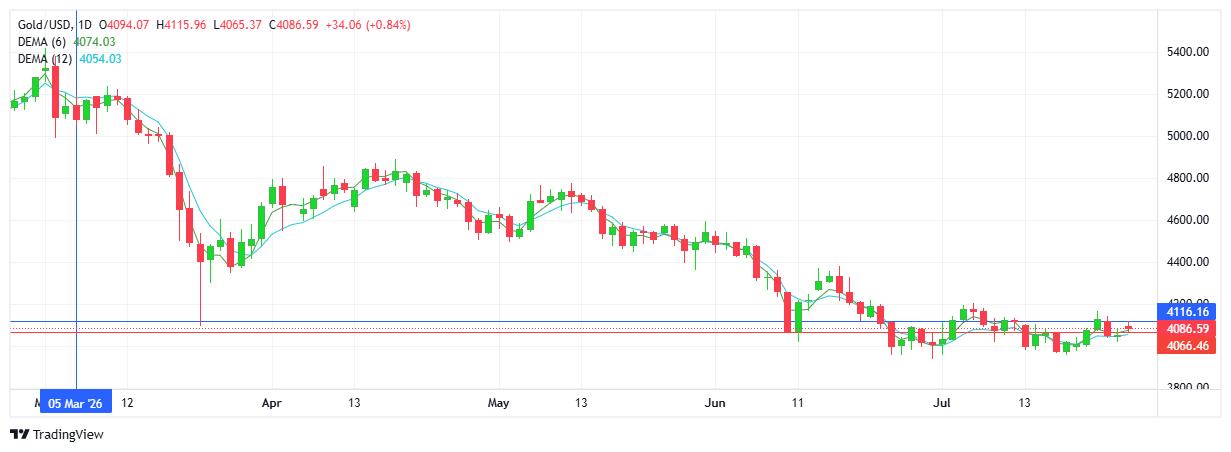Click the 4600.00 price scale label

coord(1187,220)
